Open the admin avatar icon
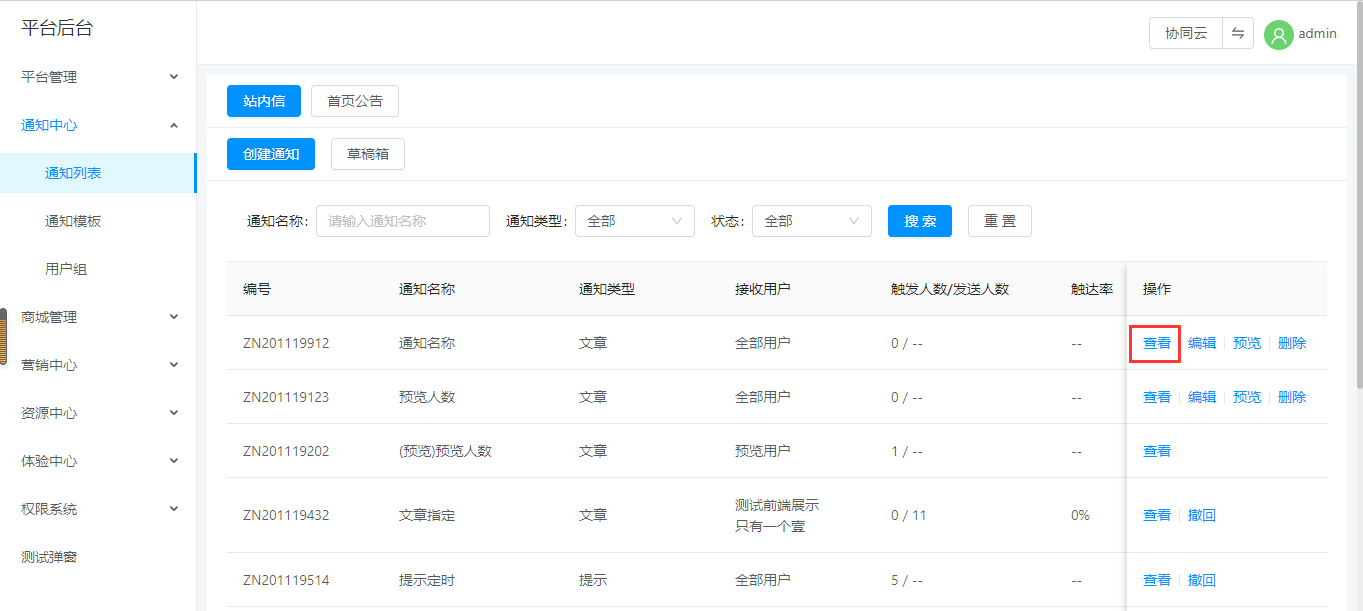 click(x=1278, y=34)
